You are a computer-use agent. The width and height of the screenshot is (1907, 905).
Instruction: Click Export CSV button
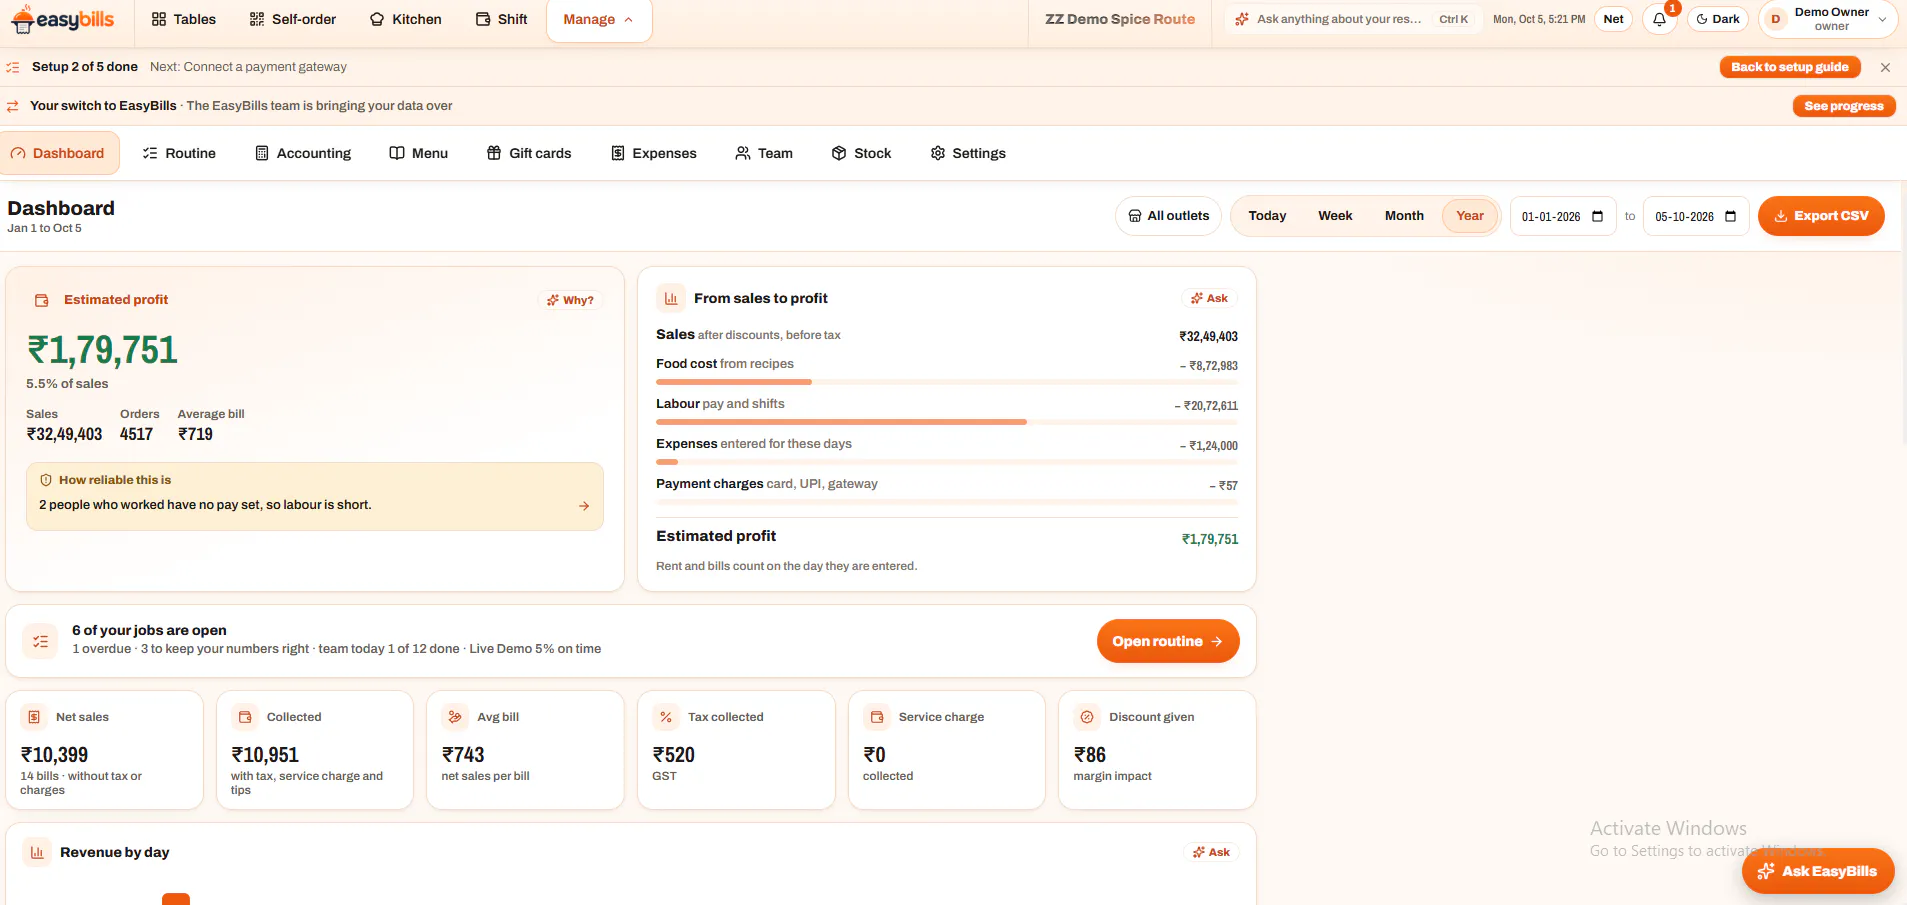1821,216
